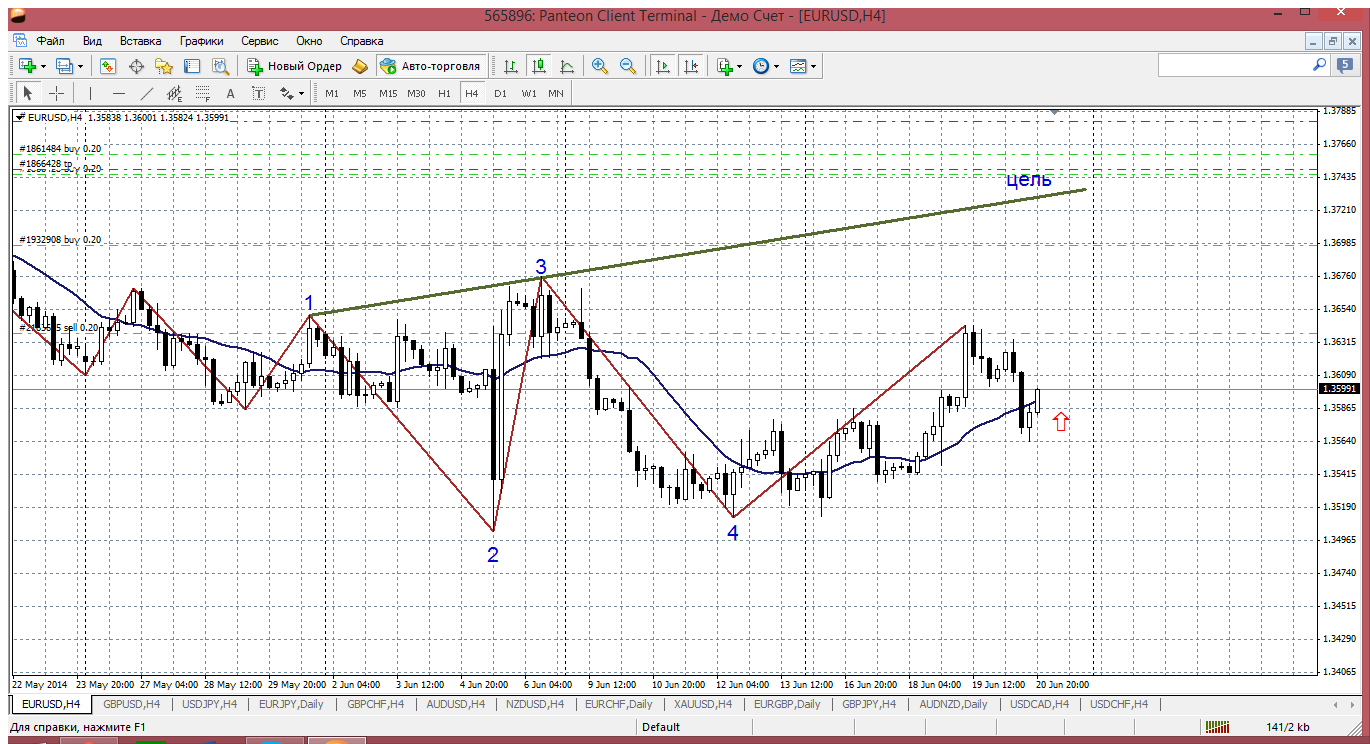1370x744 pixels.
Task: Open the Navigator star-folder icon
Action: 164,66
